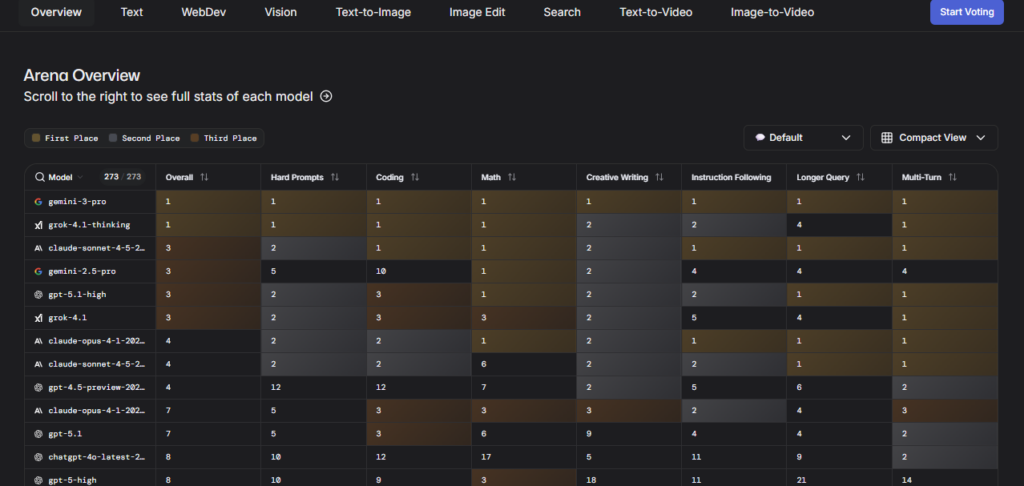
Task: Click the Coding column sort arrows
Action: tap(415, 177)
